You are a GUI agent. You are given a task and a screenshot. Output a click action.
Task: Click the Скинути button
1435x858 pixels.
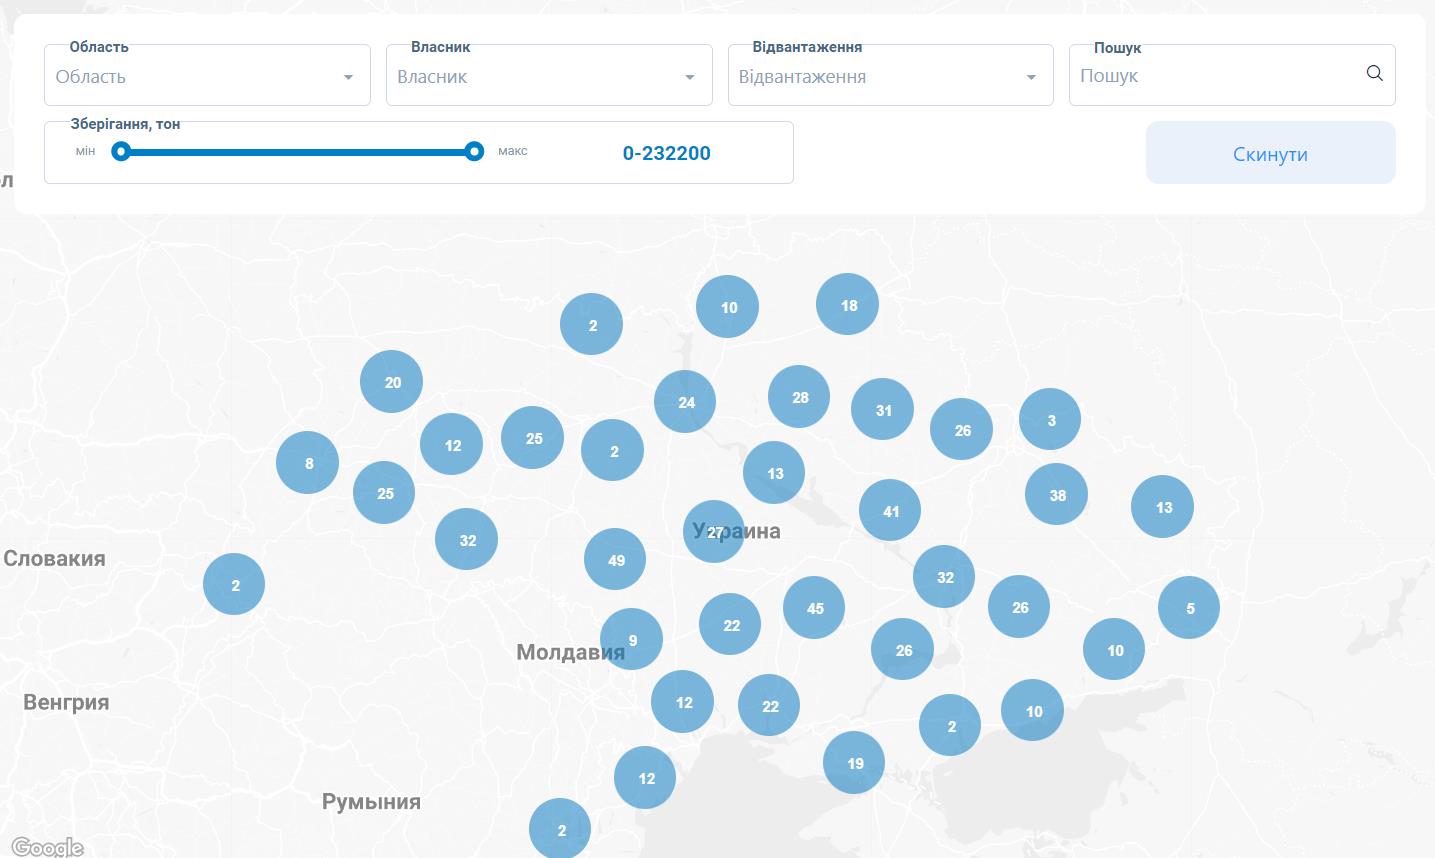pos(1270,153)
